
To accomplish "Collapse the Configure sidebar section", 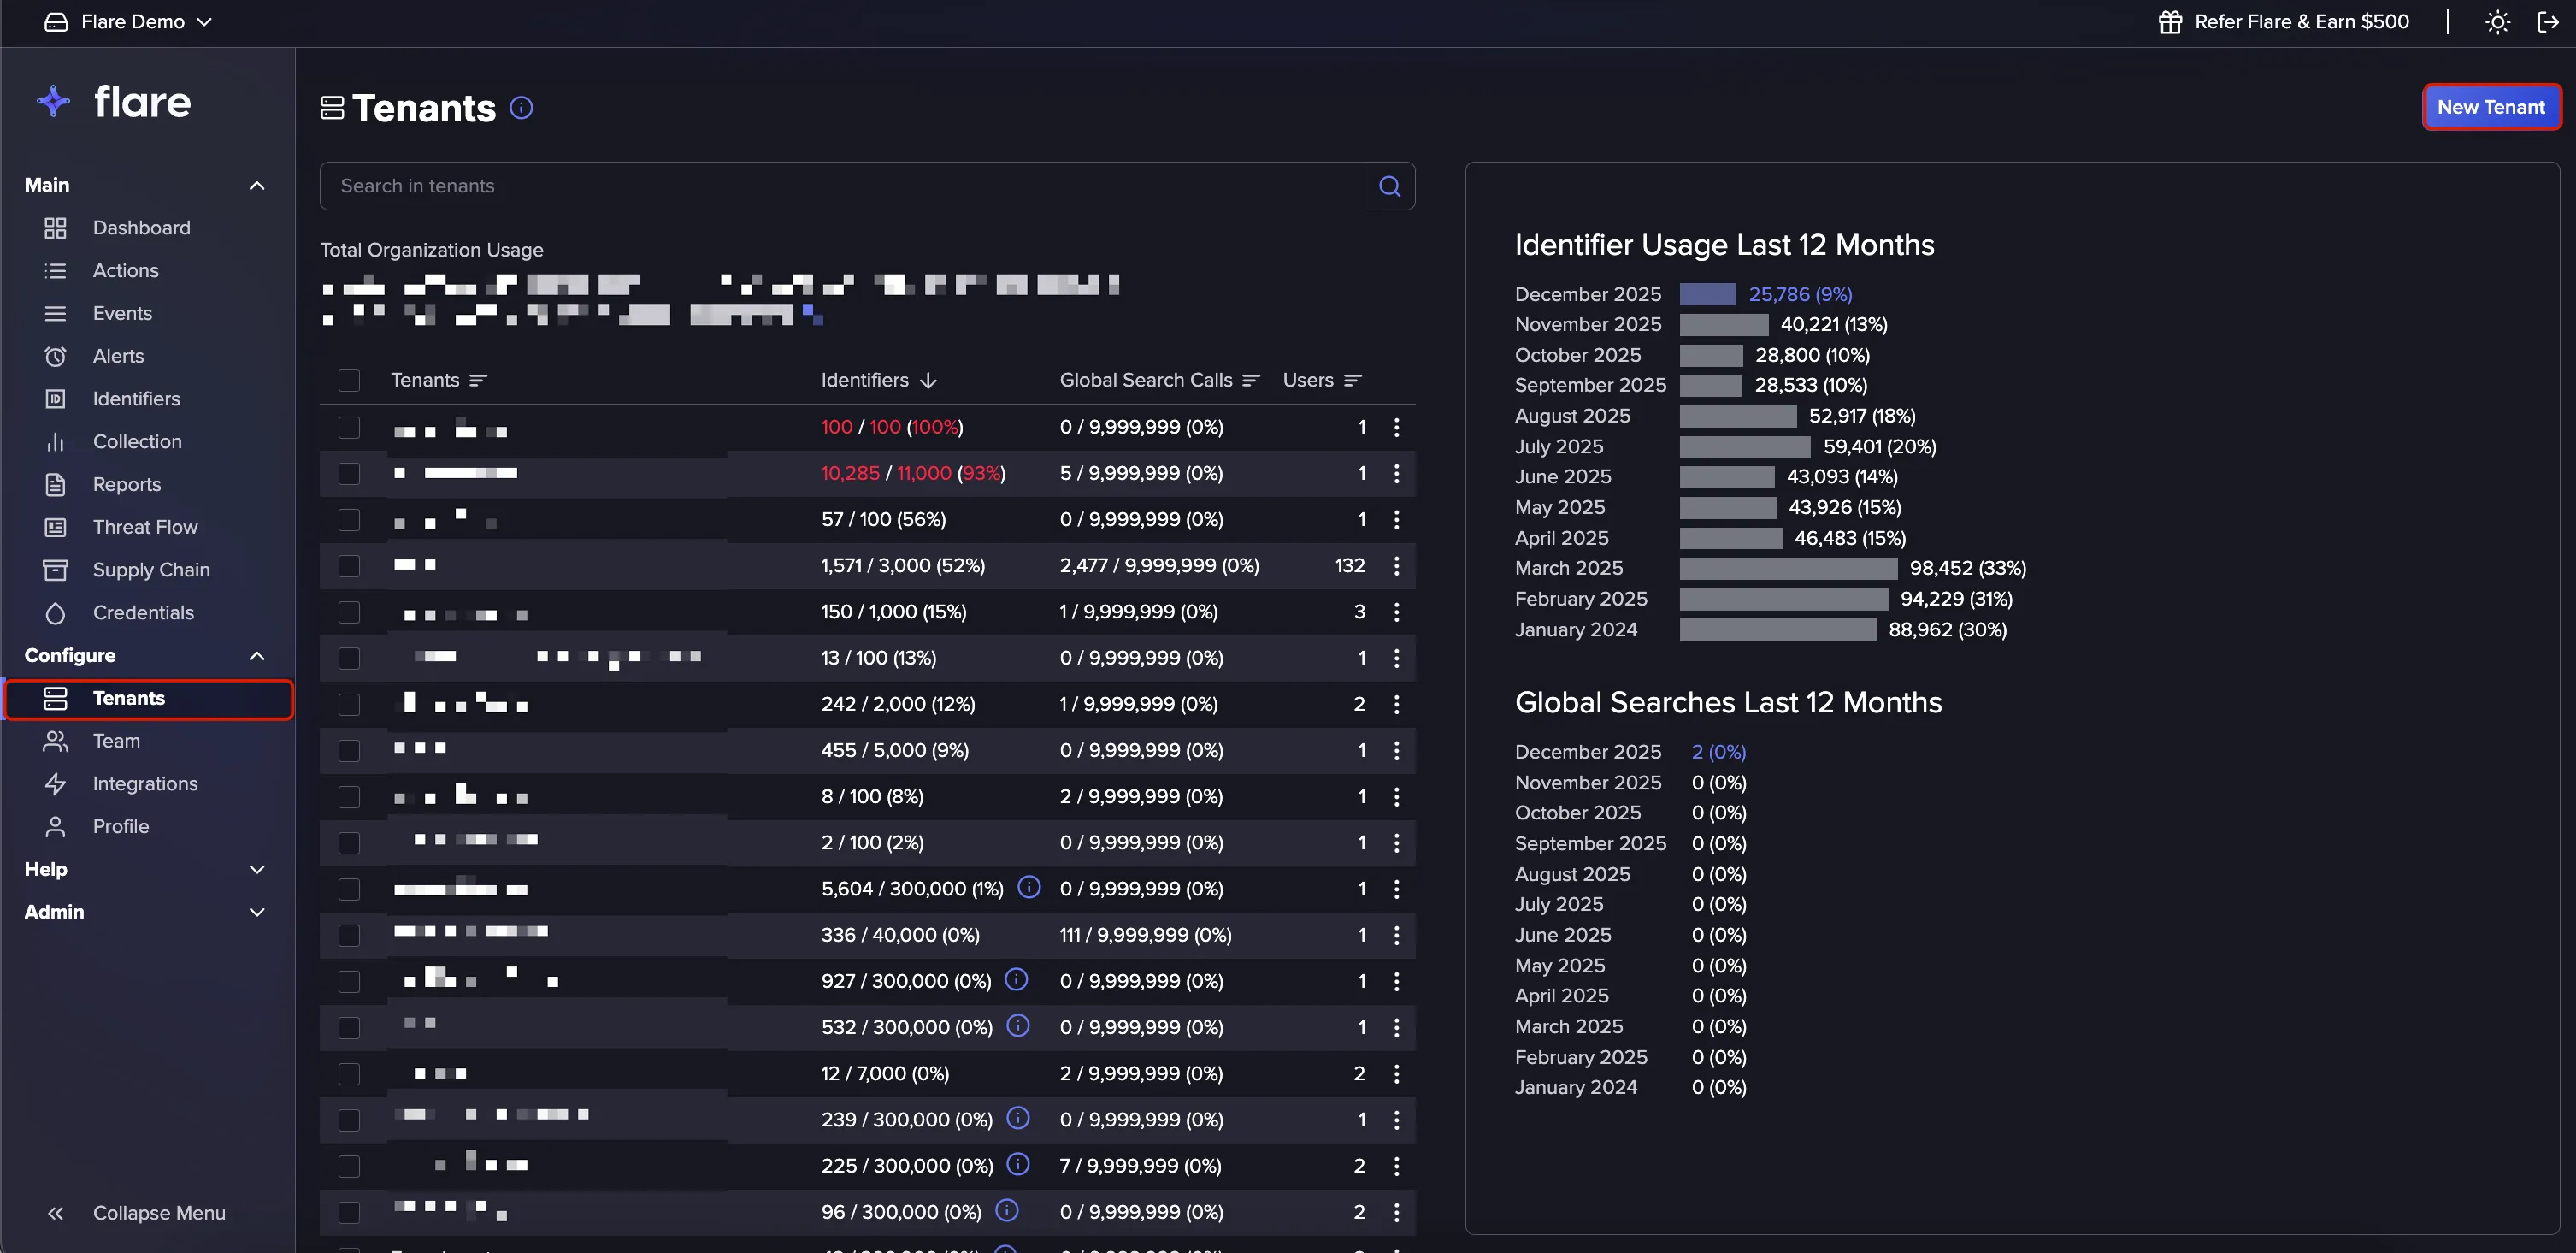I will [256, 656].
